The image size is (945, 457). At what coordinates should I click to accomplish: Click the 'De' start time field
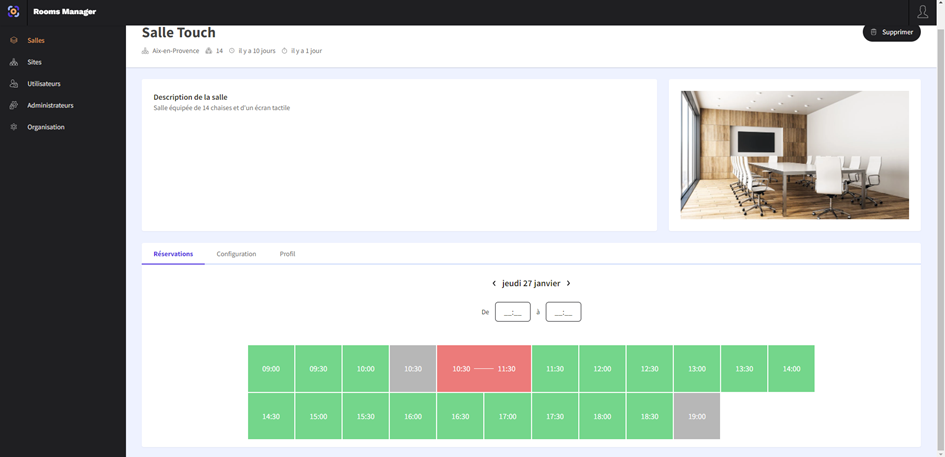(513, 312)
